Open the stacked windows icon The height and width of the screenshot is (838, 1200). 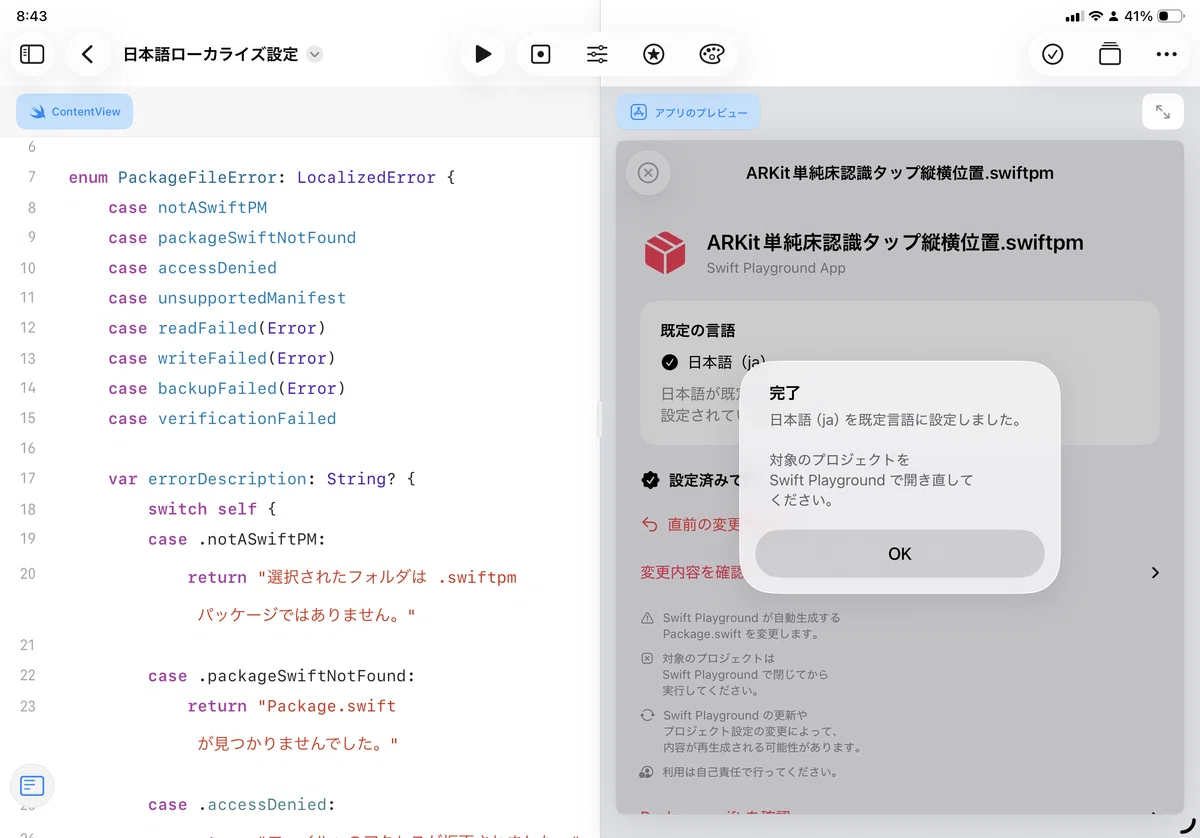click(1110, 54)
